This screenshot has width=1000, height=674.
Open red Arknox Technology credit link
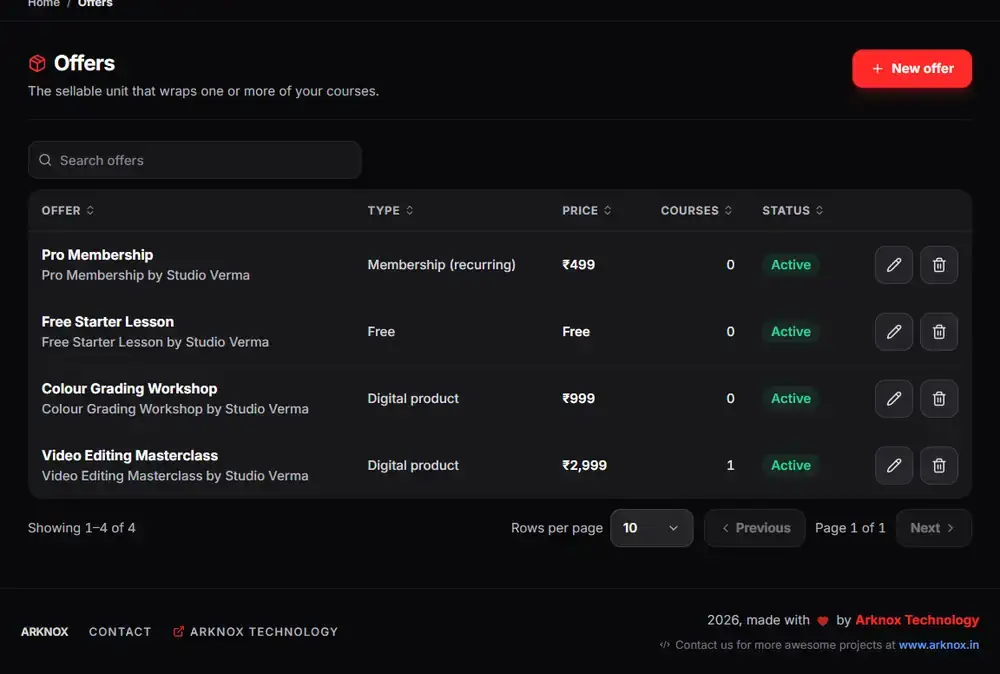pos(916,620)
